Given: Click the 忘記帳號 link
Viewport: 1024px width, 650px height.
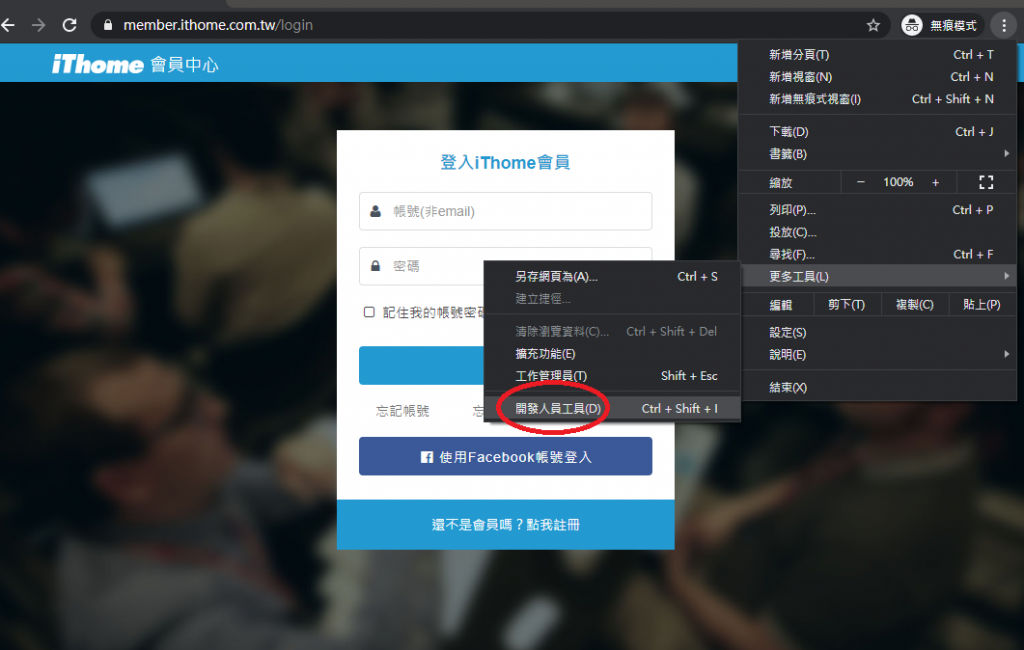Looking at the screenshot, I should coord(402,411).
